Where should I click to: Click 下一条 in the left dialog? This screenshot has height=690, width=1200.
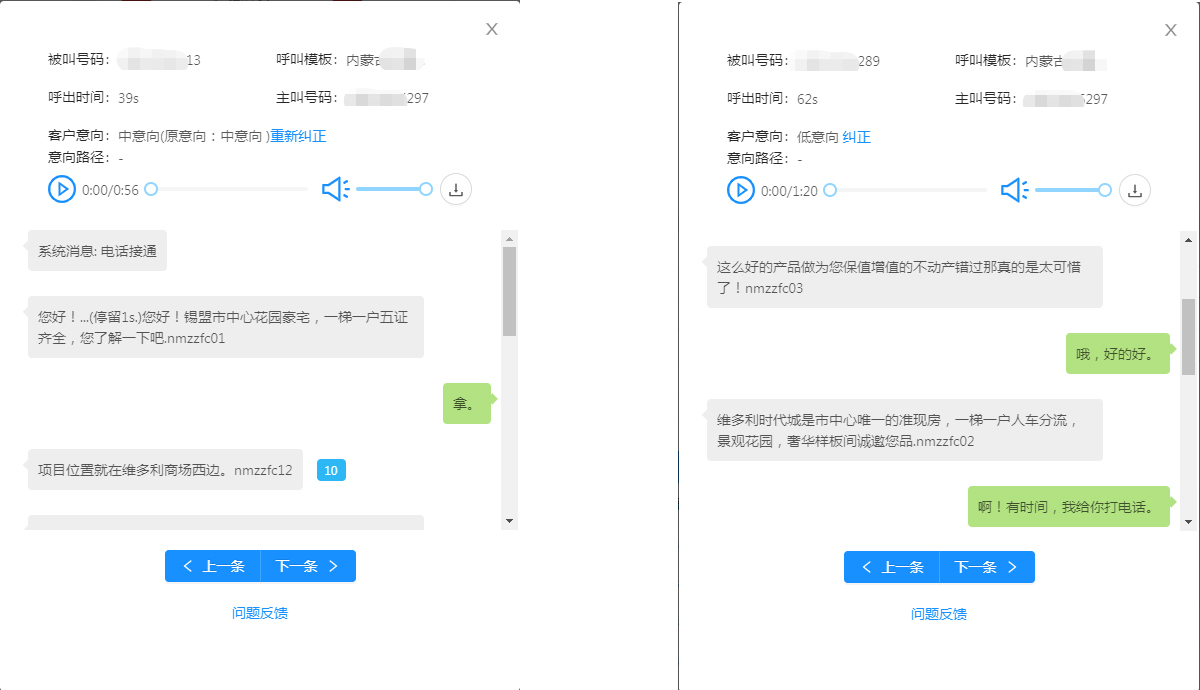(x=308, y=566)
